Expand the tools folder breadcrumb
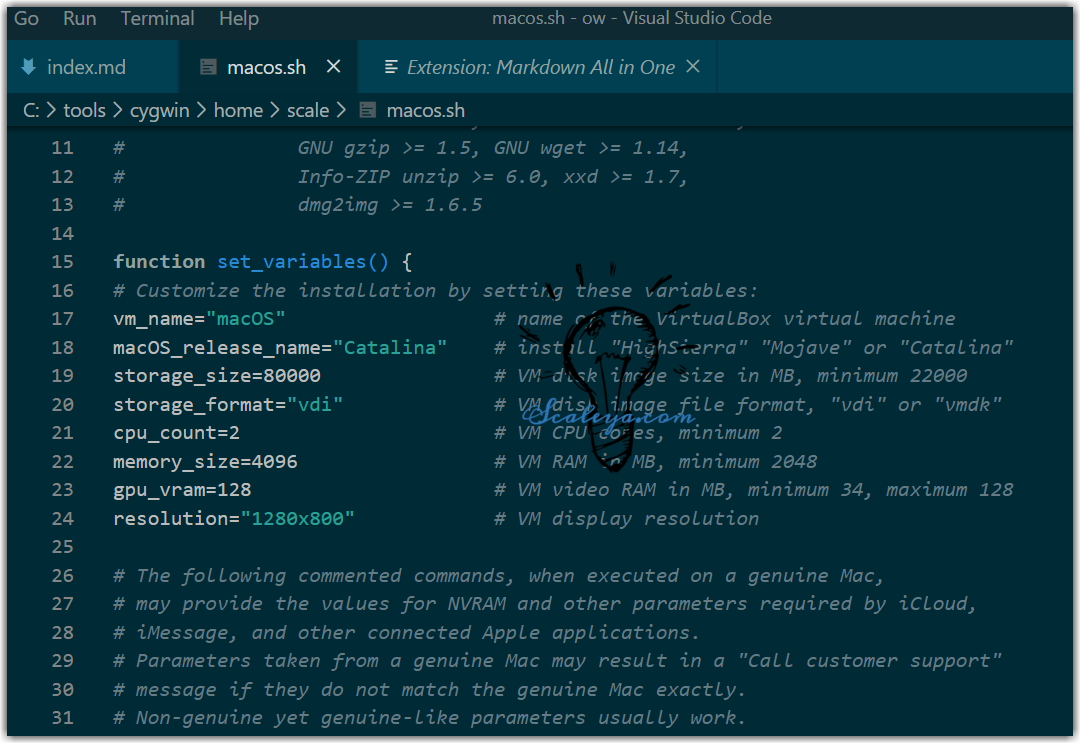 (84, 110)
